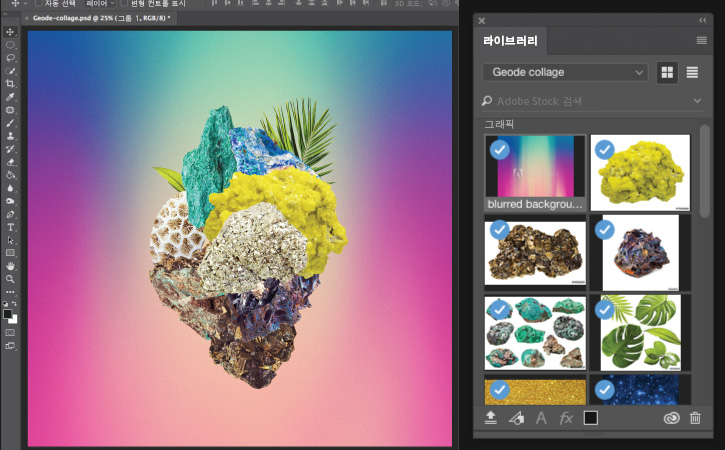Select the Crop tool
Viewport: 725px width, 450px height.
point(10,84)
